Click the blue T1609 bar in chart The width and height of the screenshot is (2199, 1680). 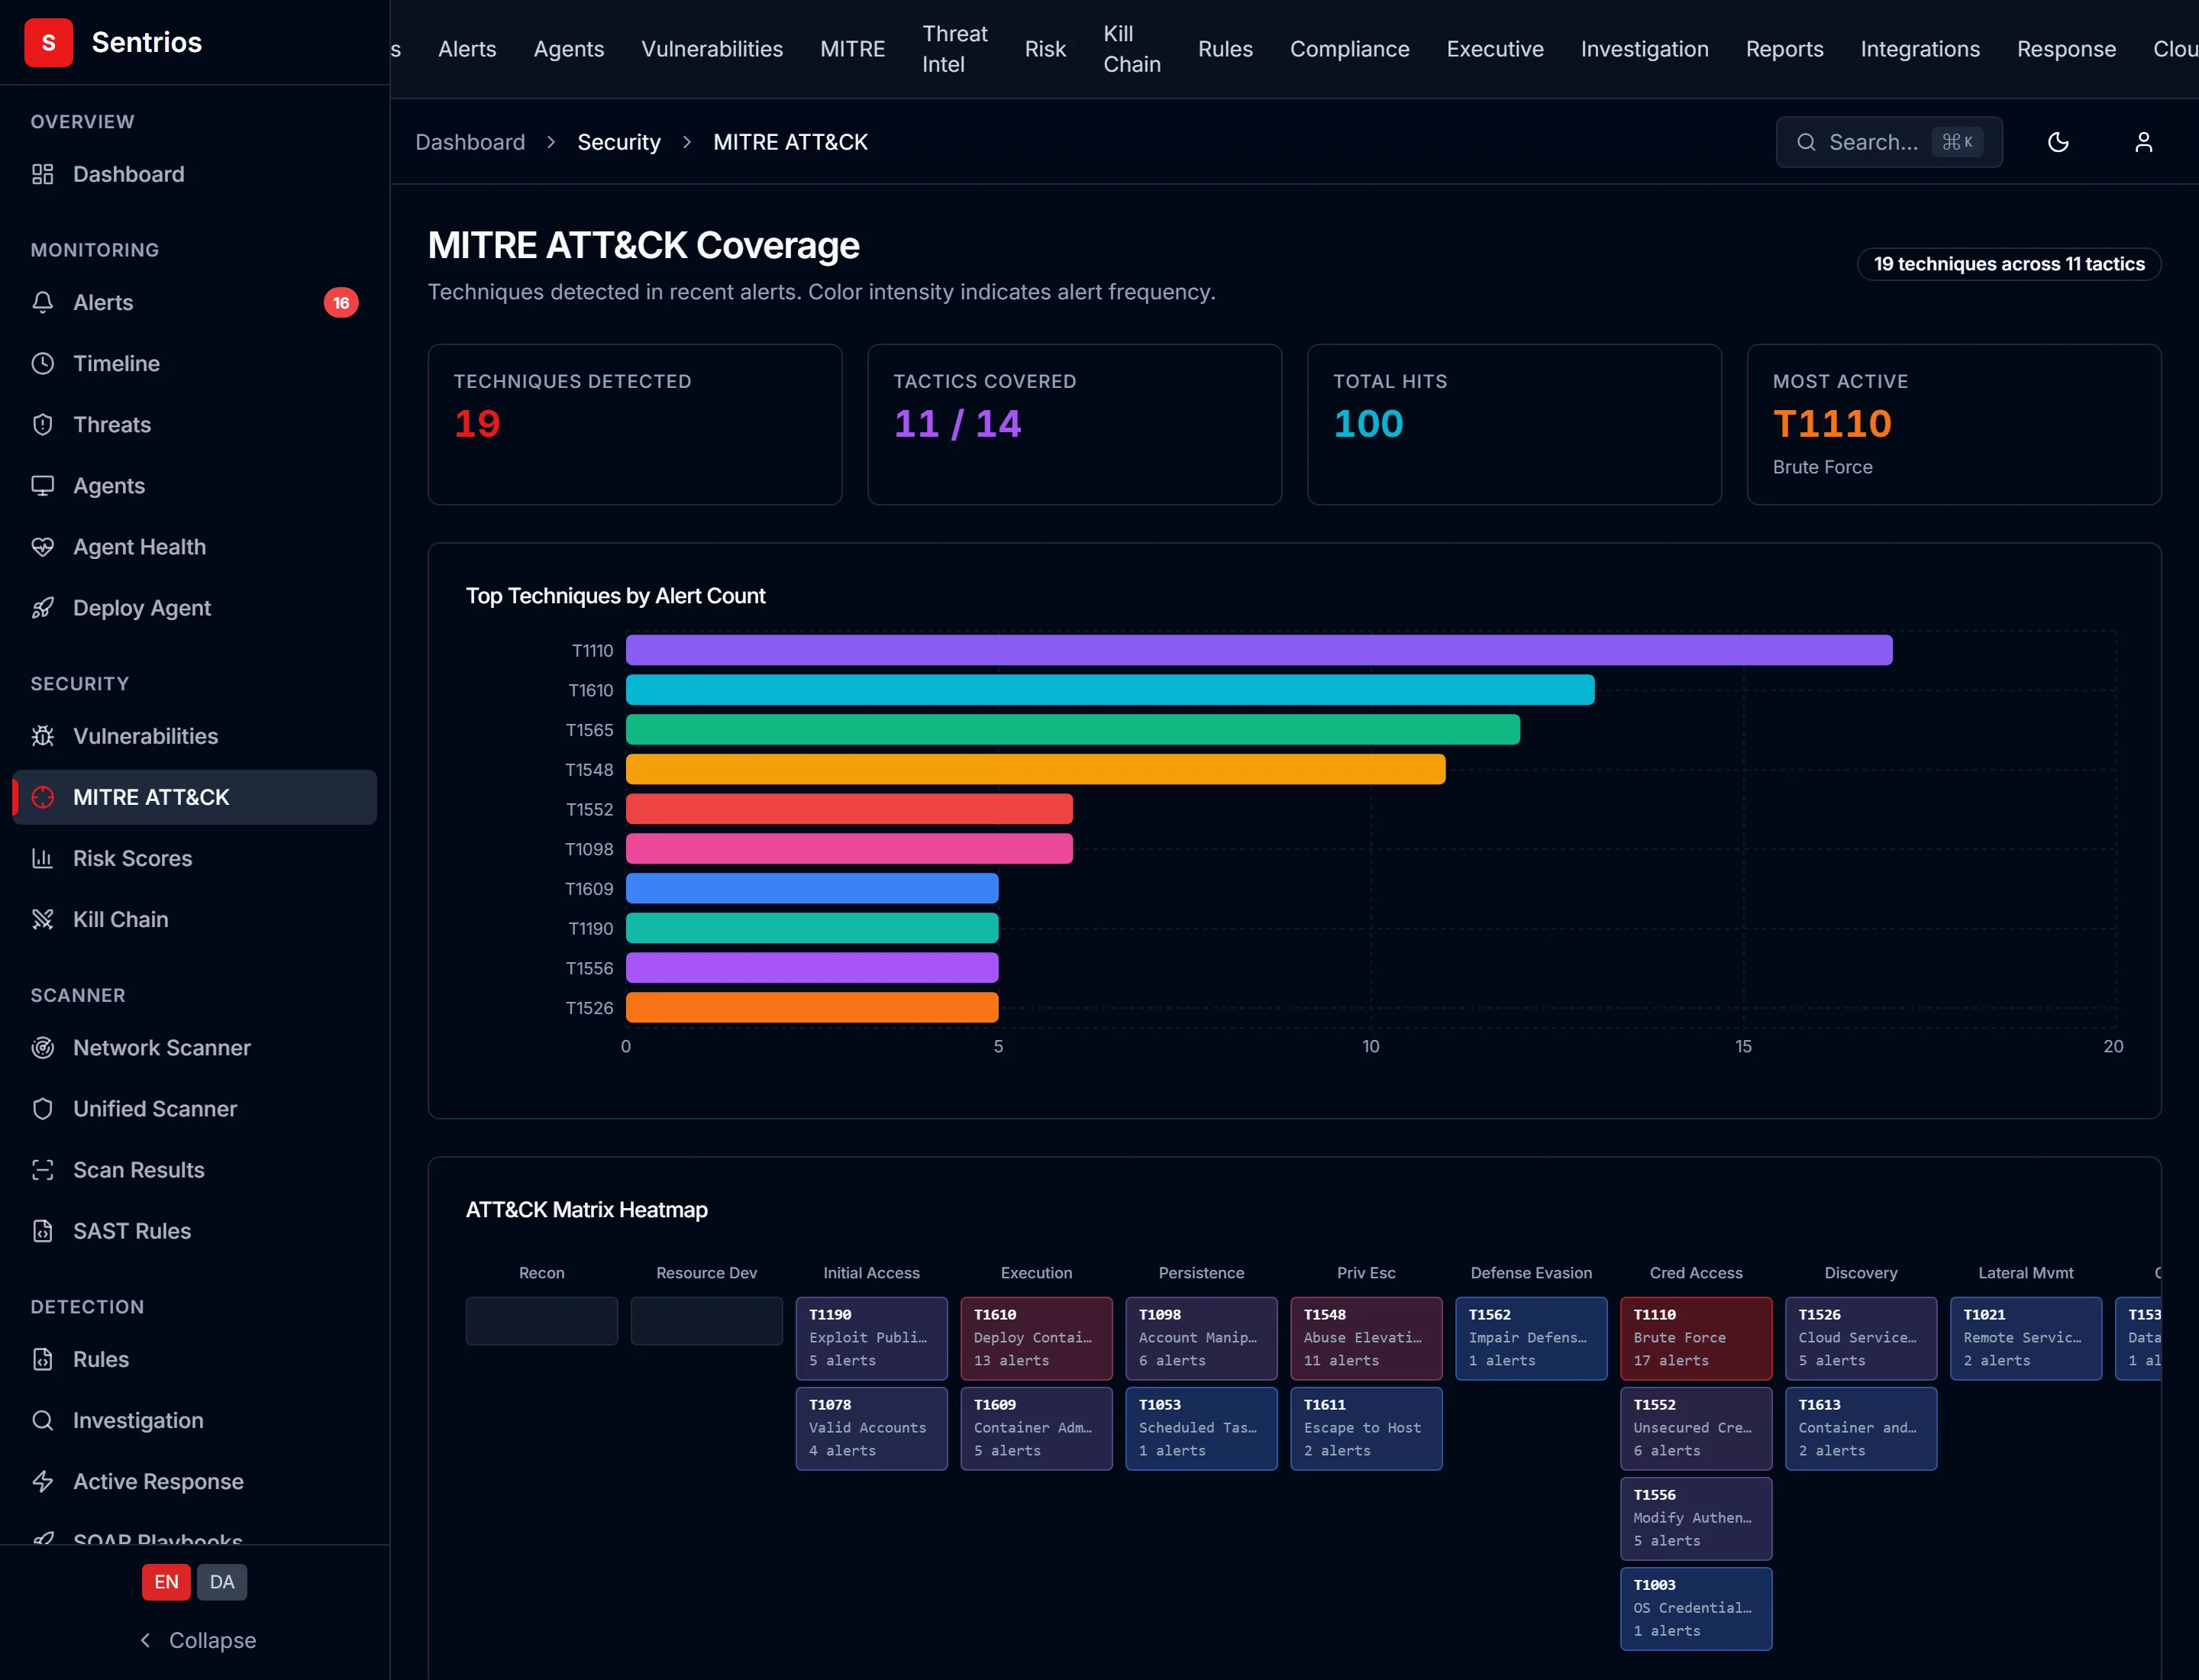coord(812,888)
